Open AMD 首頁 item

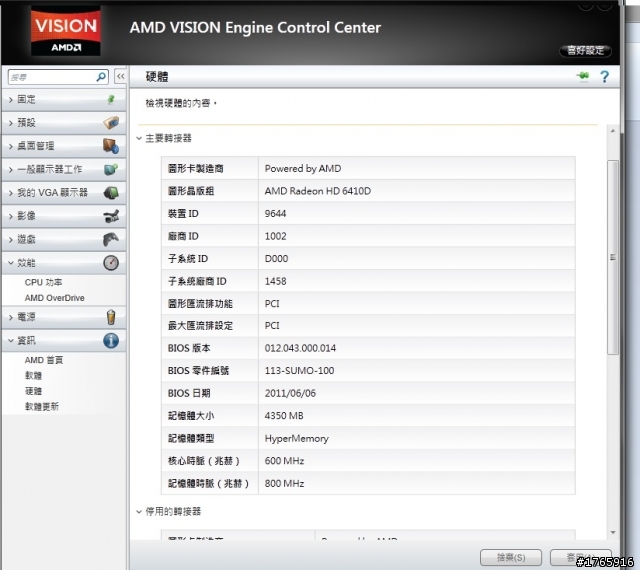pyautogui.click(x=44, y=360)
